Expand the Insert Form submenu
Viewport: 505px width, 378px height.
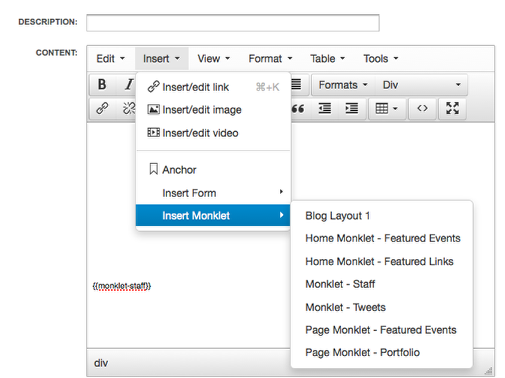(213, 193)
